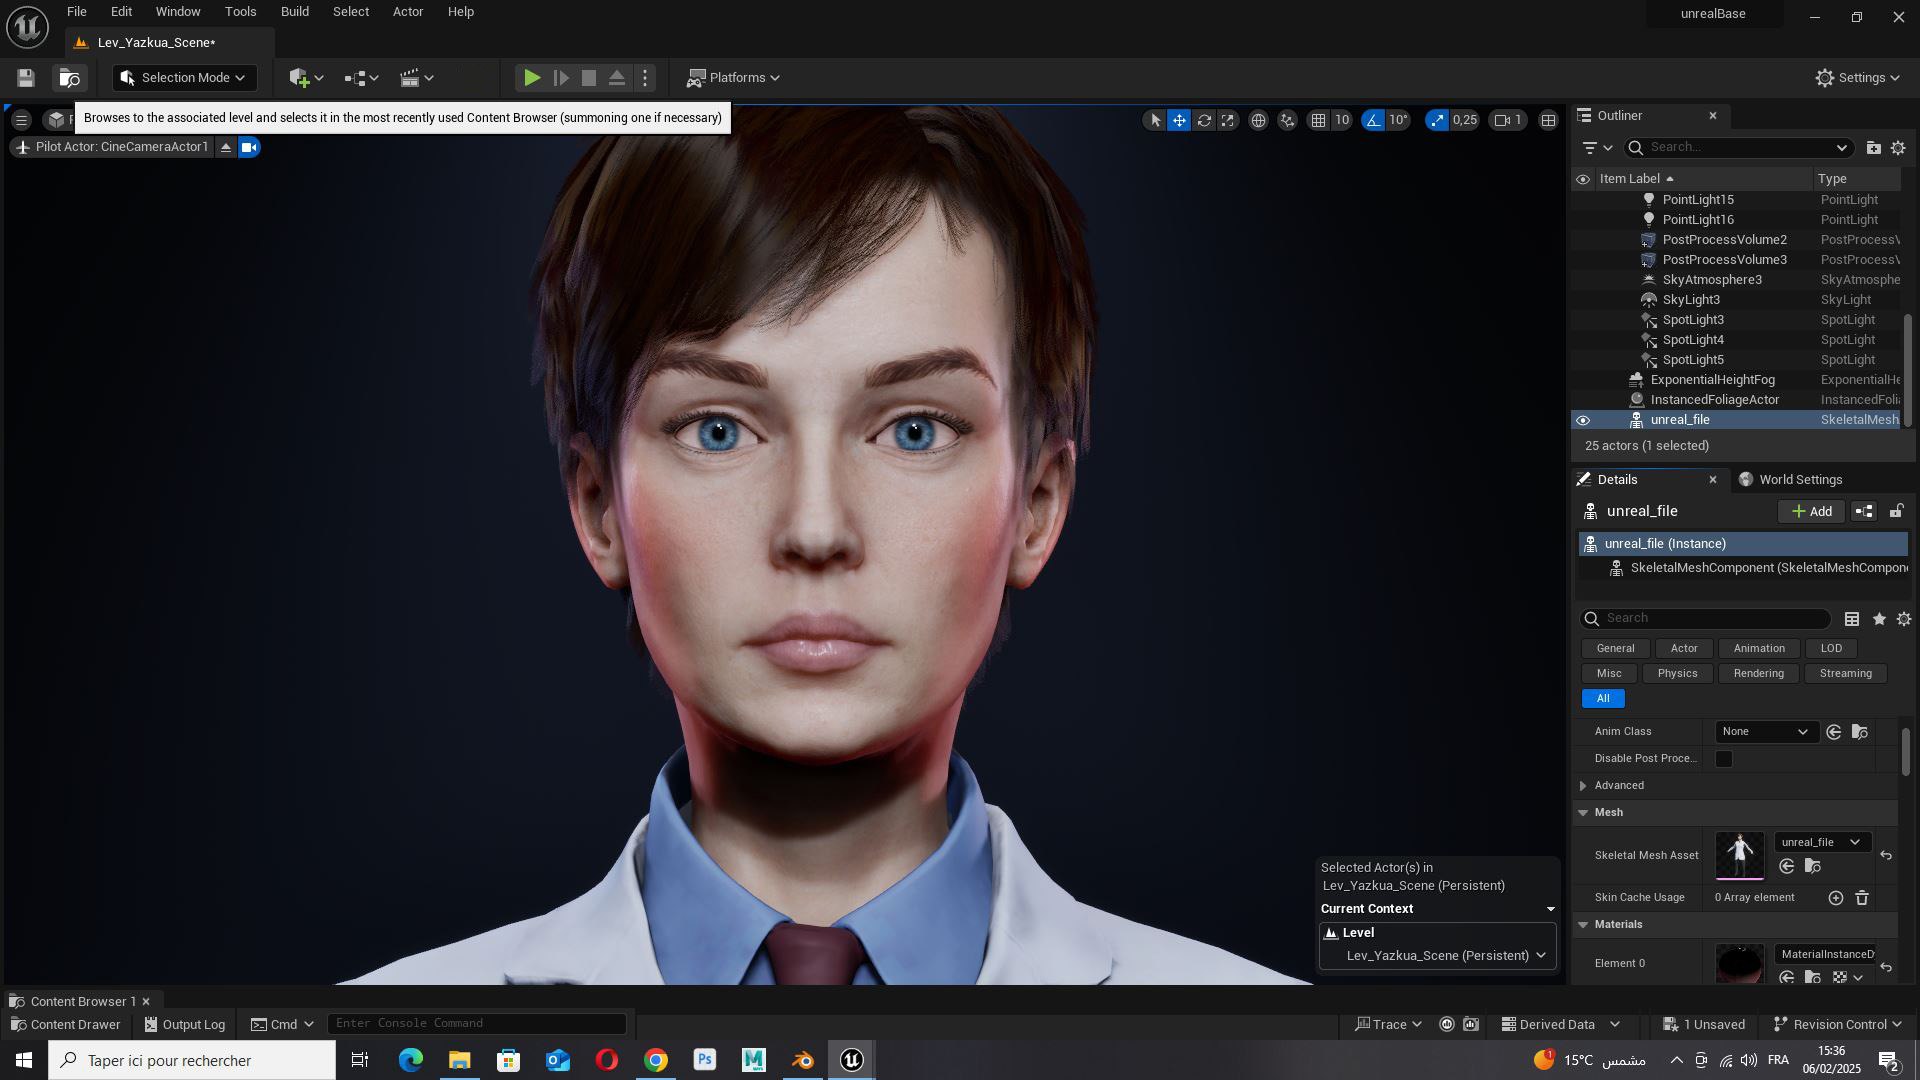Eject from piloted CineCameraActor1
Screen dimensions: 1920x1080
click(x=226, y=147)
